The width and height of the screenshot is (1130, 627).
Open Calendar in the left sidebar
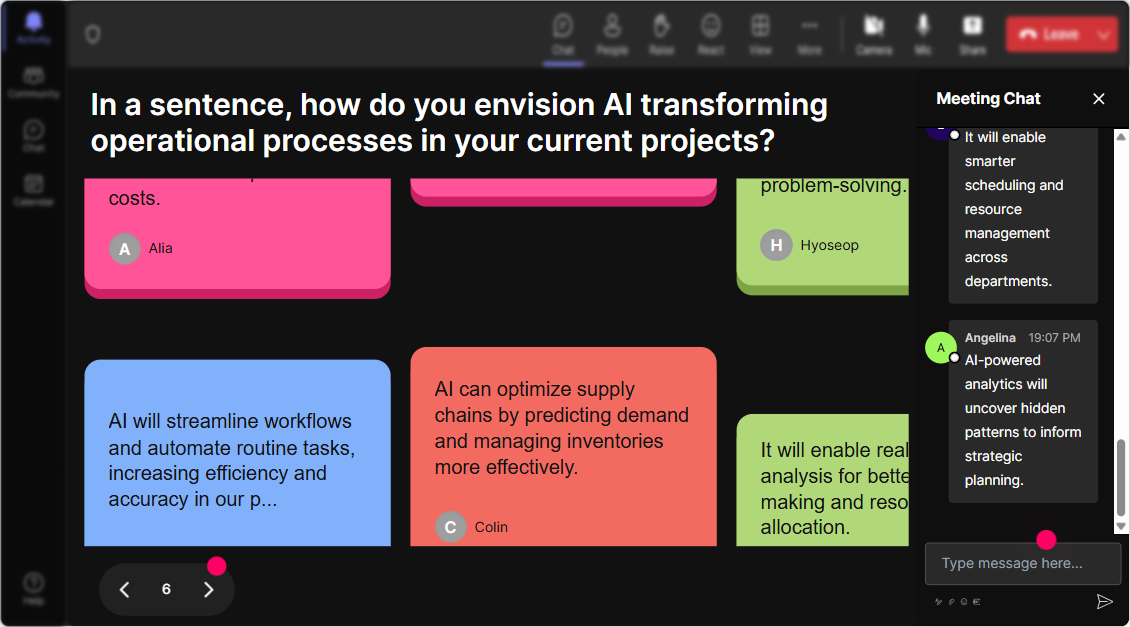(34, 190)
